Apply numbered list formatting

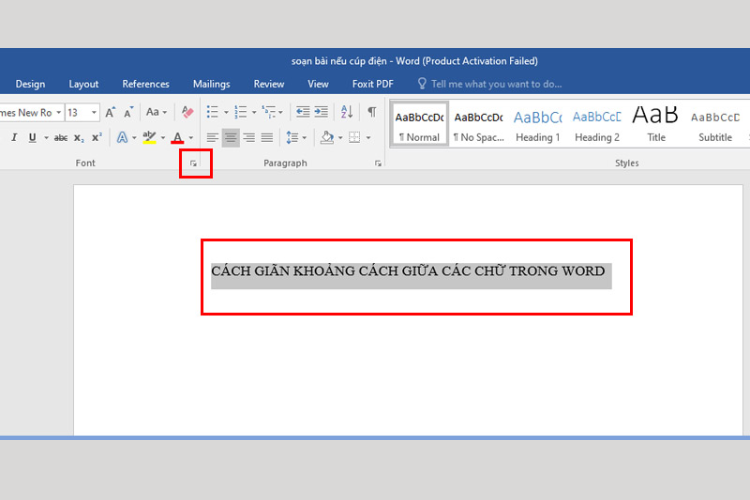241,112
